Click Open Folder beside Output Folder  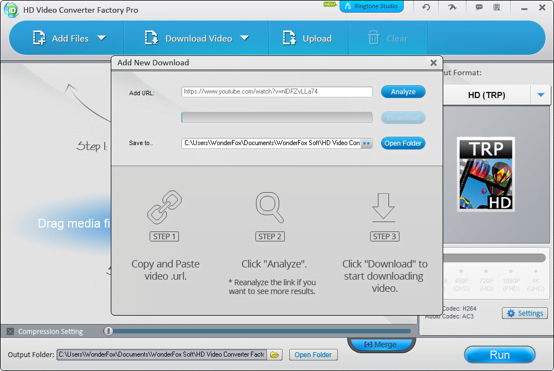click(313, 355)
